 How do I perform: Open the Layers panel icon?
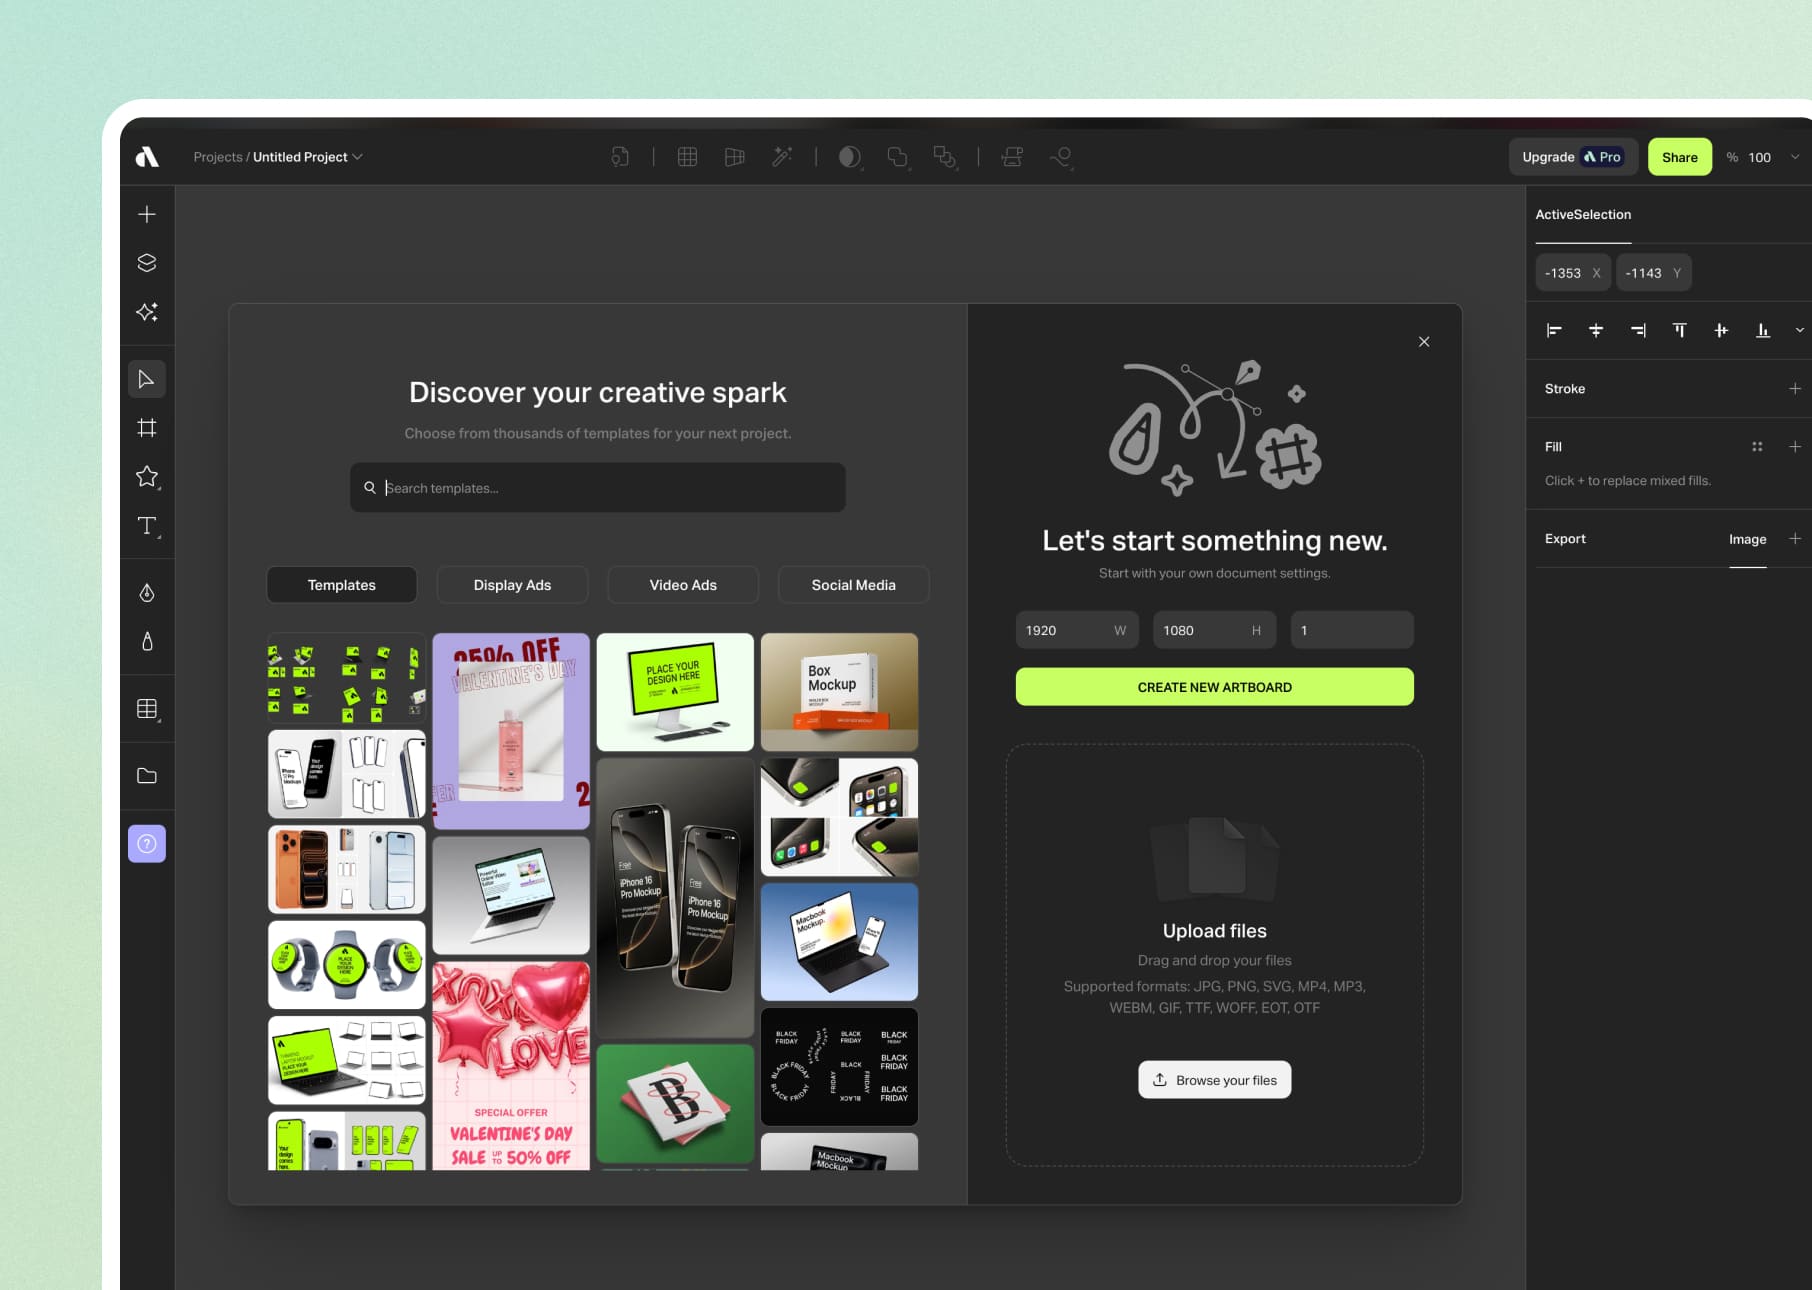147,263
